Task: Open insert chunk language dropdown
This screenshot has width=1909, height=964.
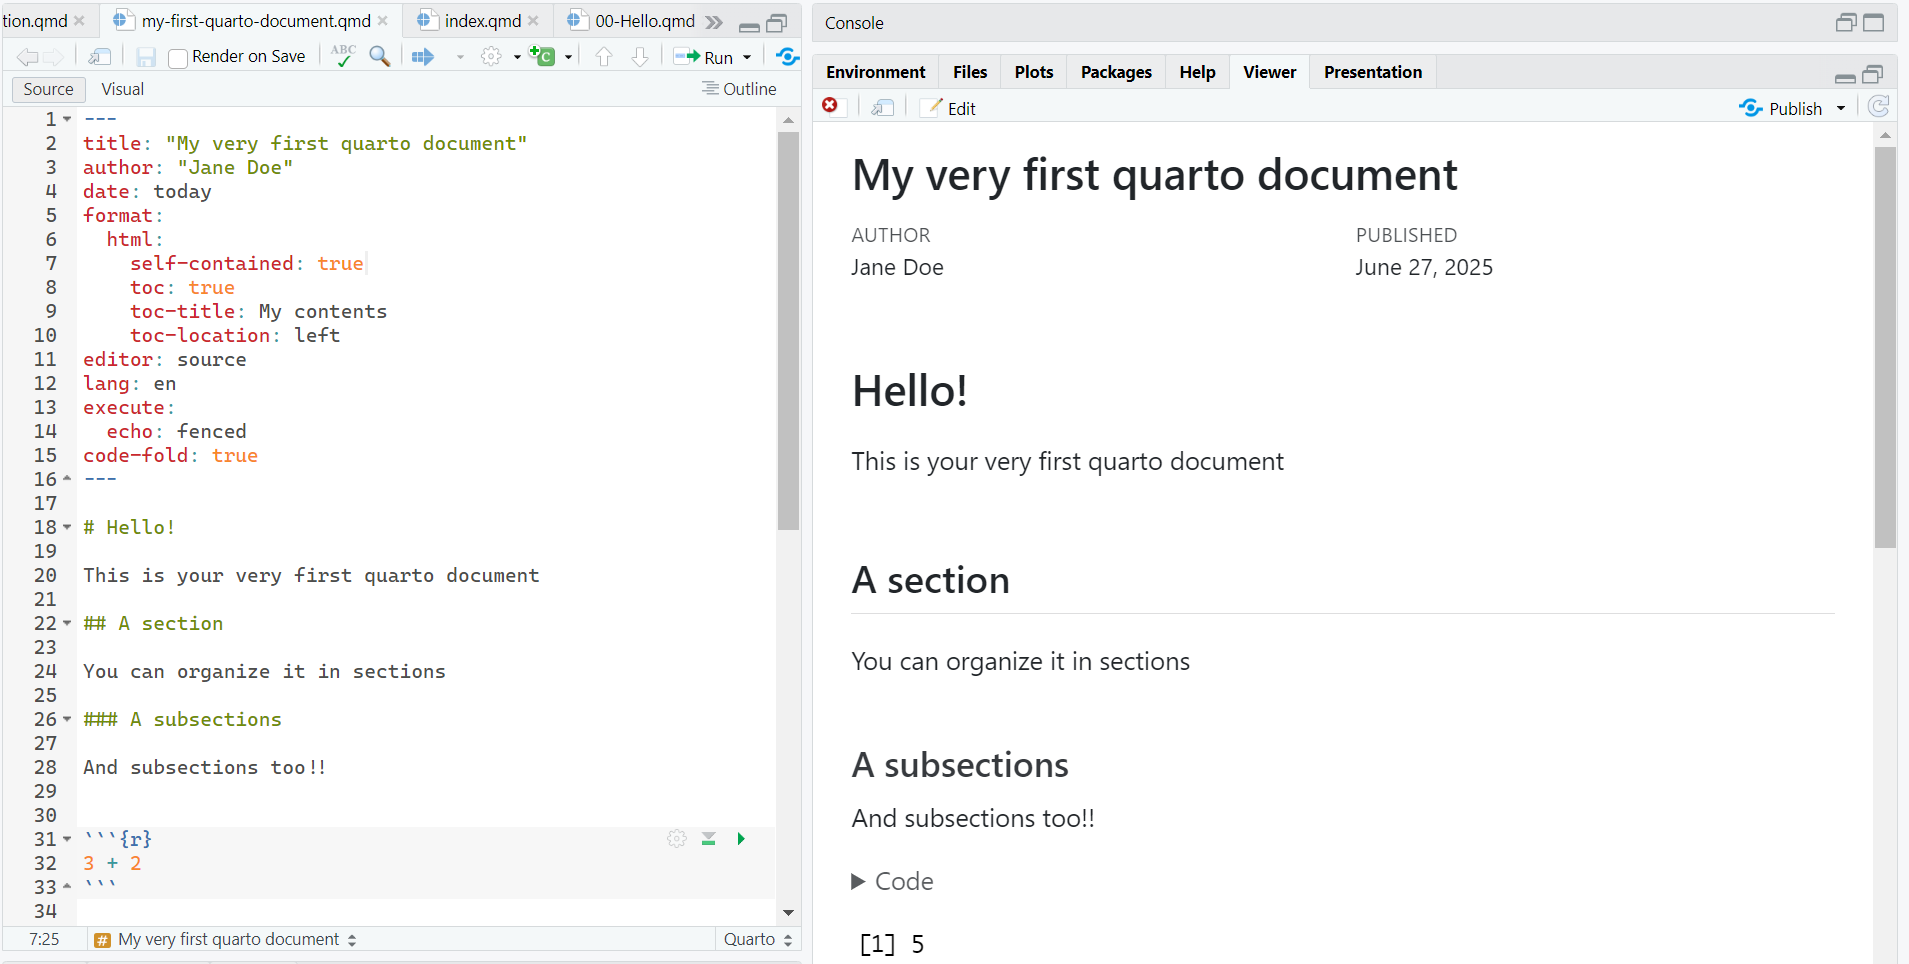Action: (568, 57)
